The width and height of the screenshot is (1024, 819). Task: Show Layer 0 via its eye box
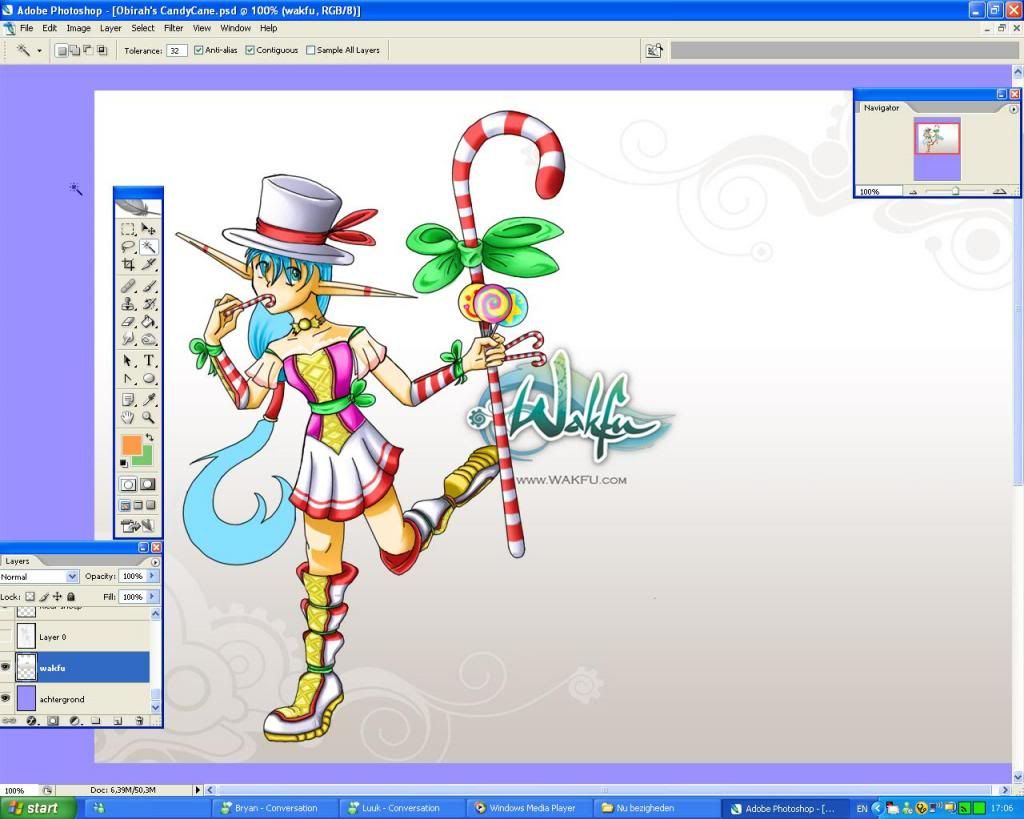(x=6, y=636)
